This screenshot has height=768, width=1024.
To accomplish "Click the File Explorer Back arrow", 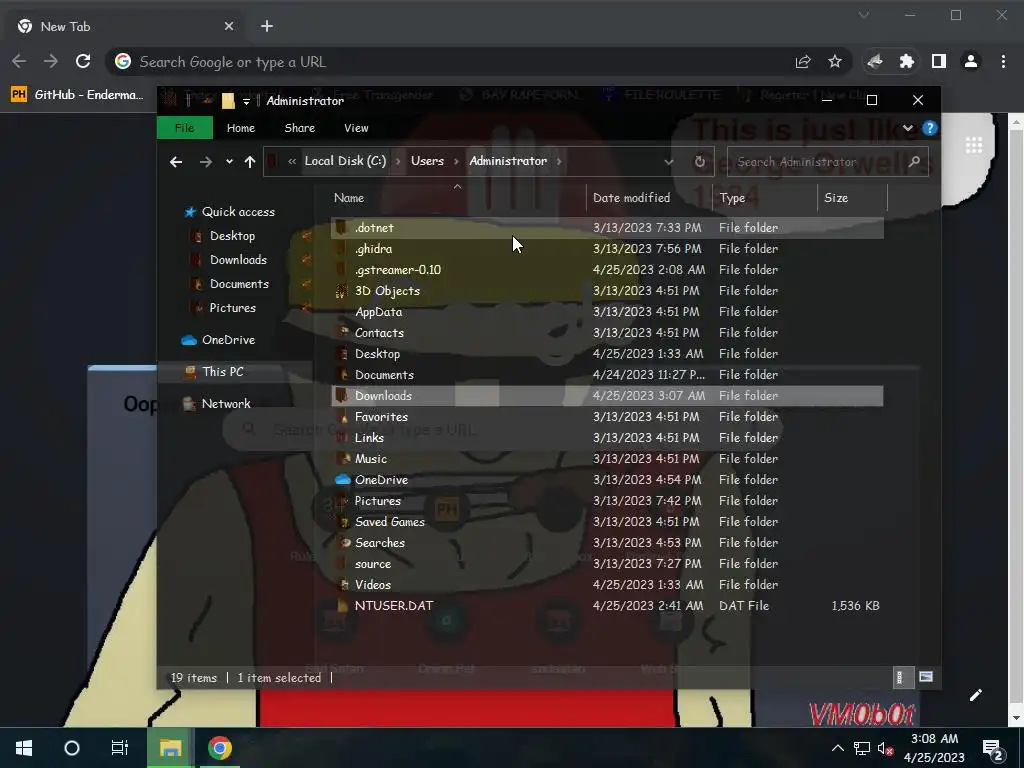I will [x=176, y=162].
